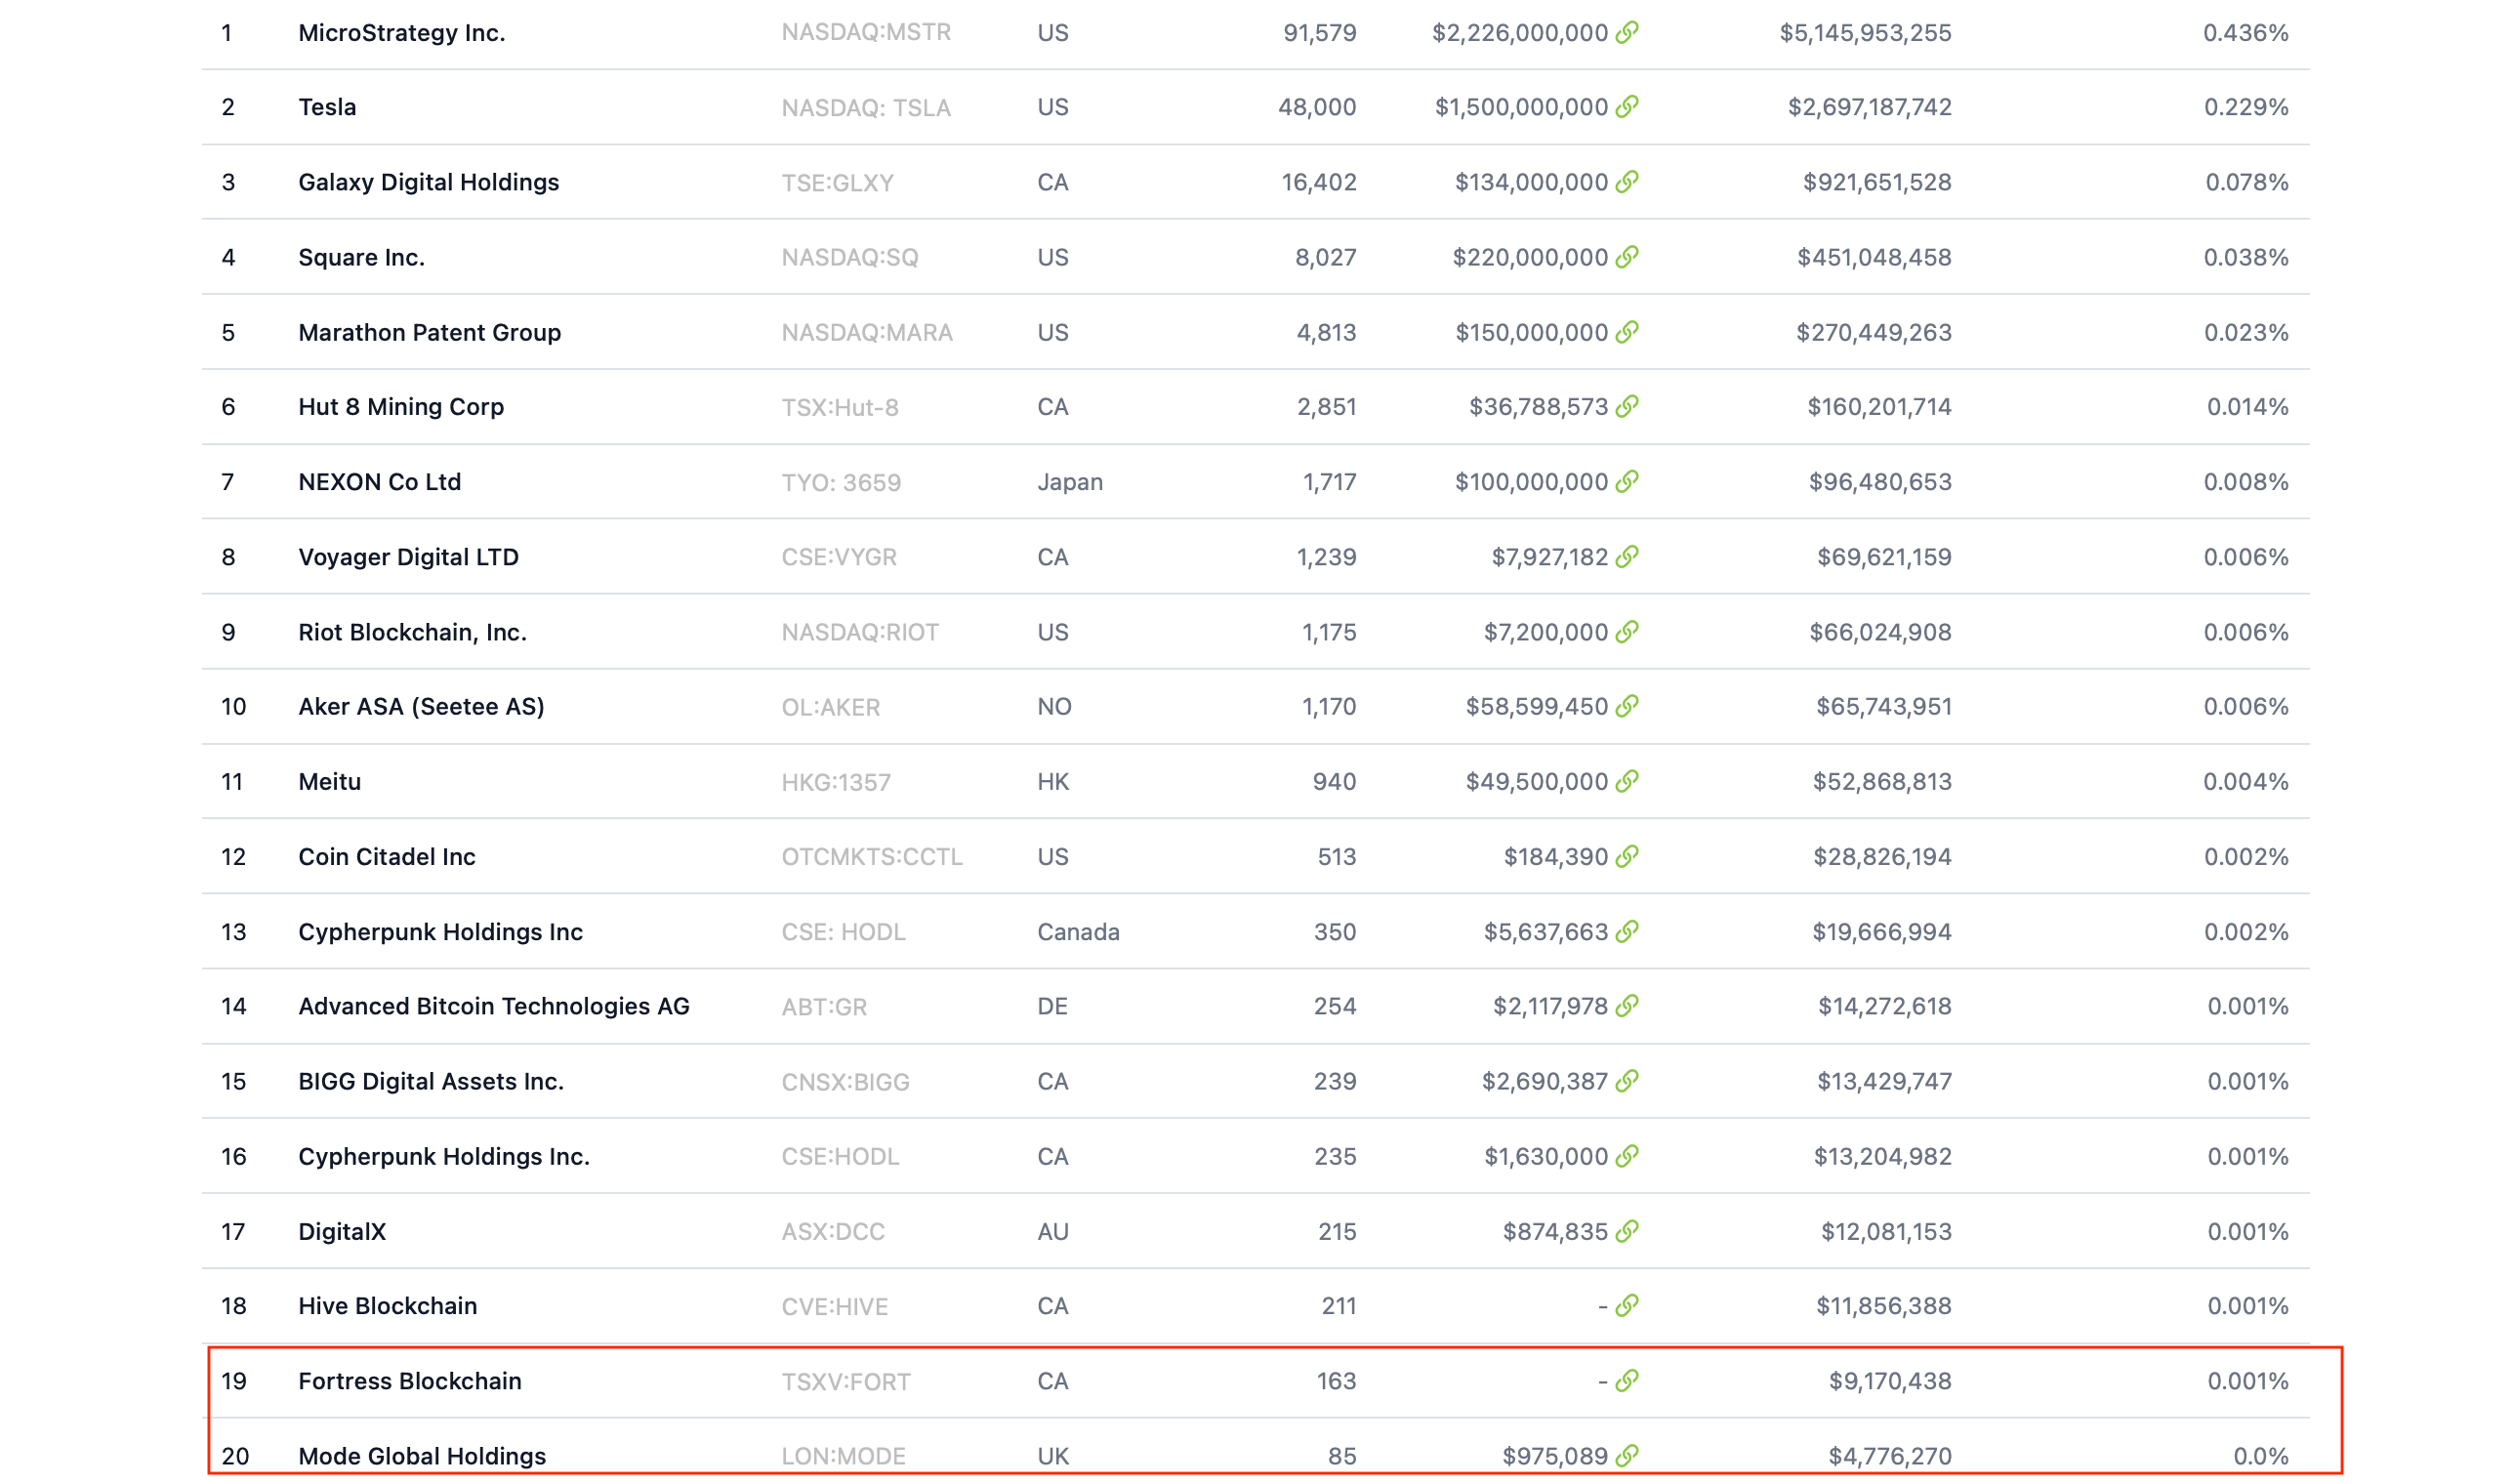Click the 0.436% supply percentage
2513x1484 pixels.
pyautogui.click(x=2246, y=33)
